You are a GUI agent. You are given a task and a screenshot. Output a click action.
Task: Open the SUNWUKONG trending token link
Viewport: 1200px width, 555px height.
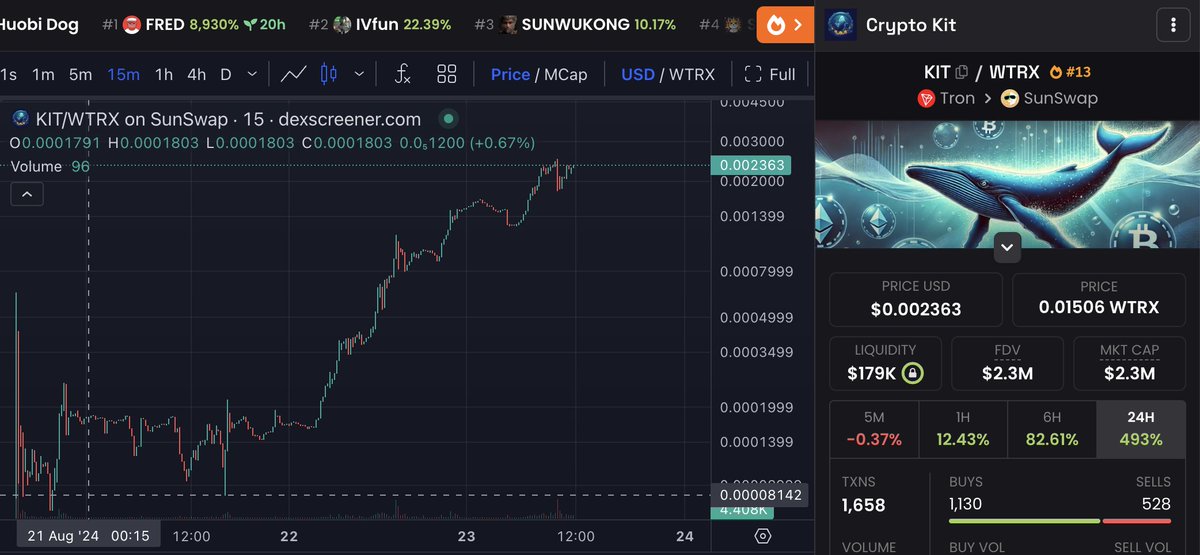point(575,24)
